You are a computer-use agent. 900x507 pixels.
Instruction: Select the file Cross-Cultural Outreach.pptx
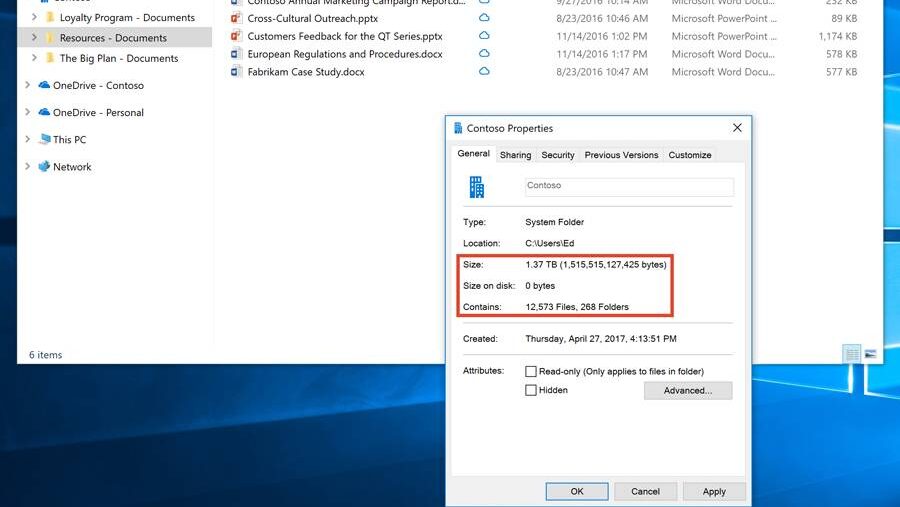click(x=313, y=18)
